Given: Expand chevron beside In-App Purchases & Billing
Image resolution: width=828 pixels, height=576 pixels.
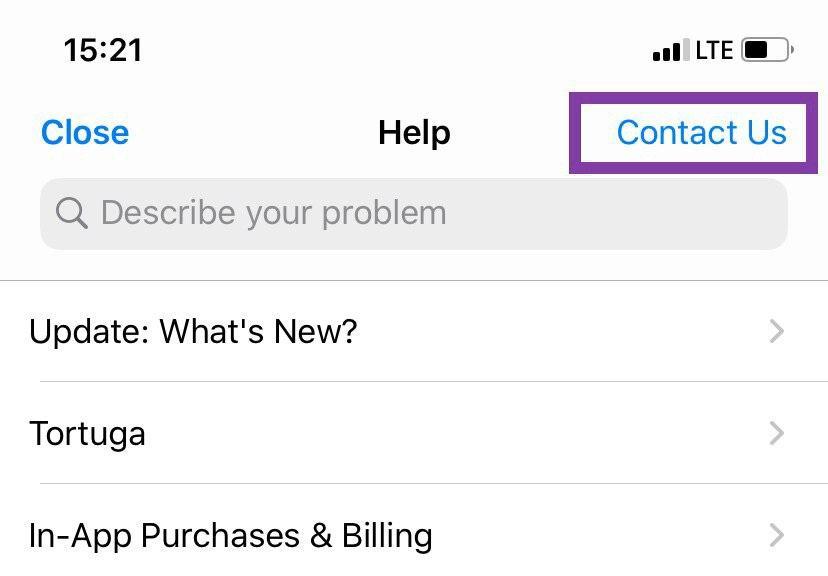Looking at the screenshot, I should point(776,535).
